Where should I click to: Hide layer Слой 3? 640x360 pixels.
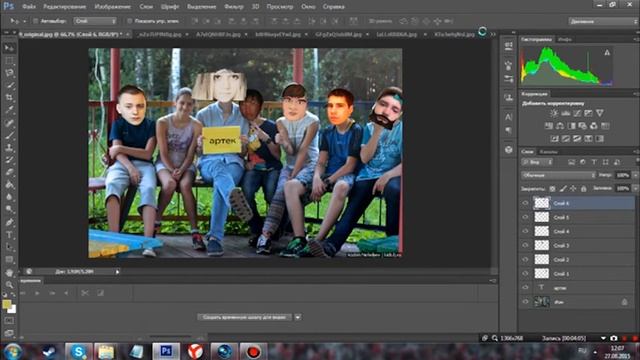pyautogui.click(x=525, y=245)
